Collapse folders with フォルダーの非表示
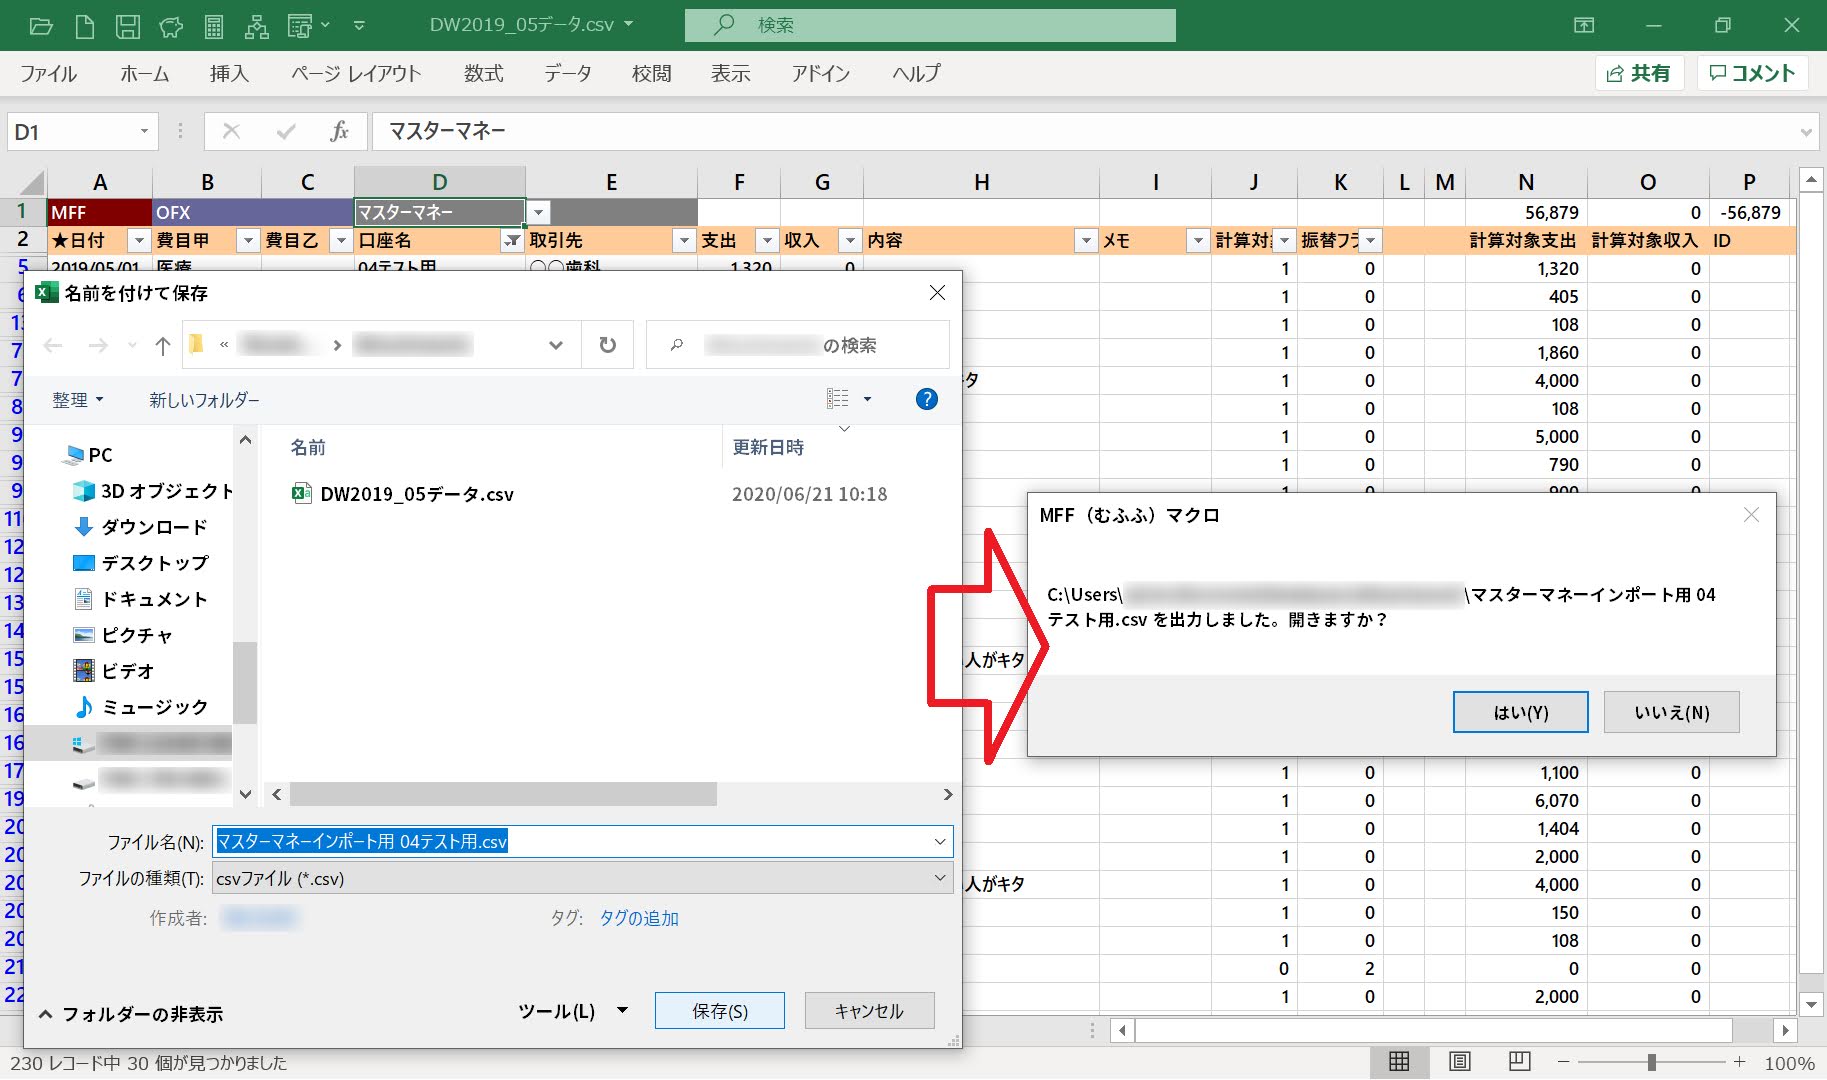This screenshot has height=1080, width=1827. (x=131, y=1014)
